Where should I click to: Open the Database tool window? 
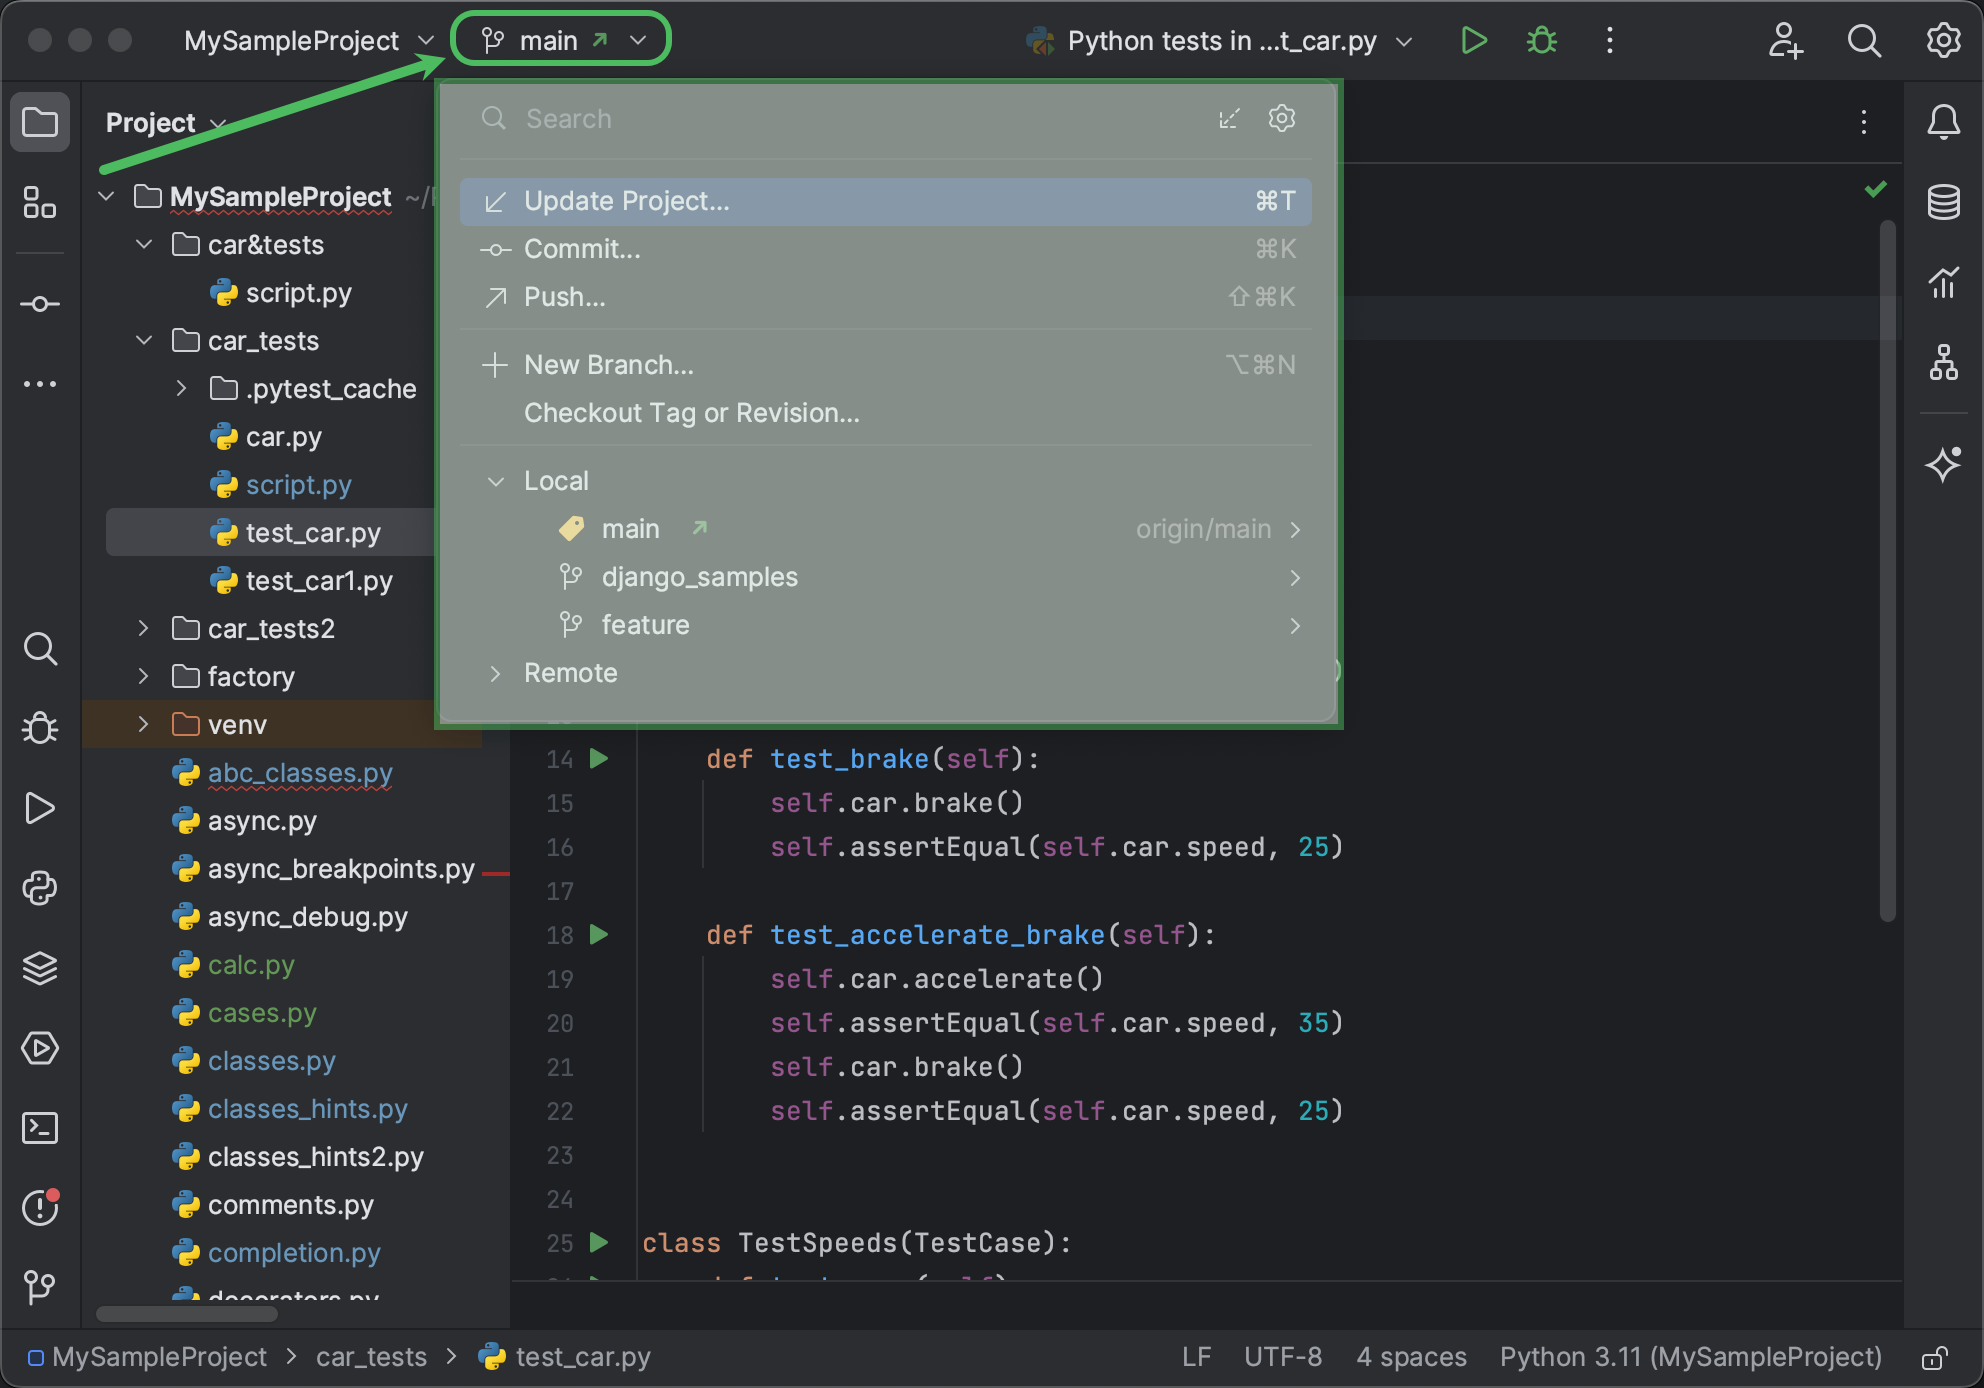(x=1944, y=201)
